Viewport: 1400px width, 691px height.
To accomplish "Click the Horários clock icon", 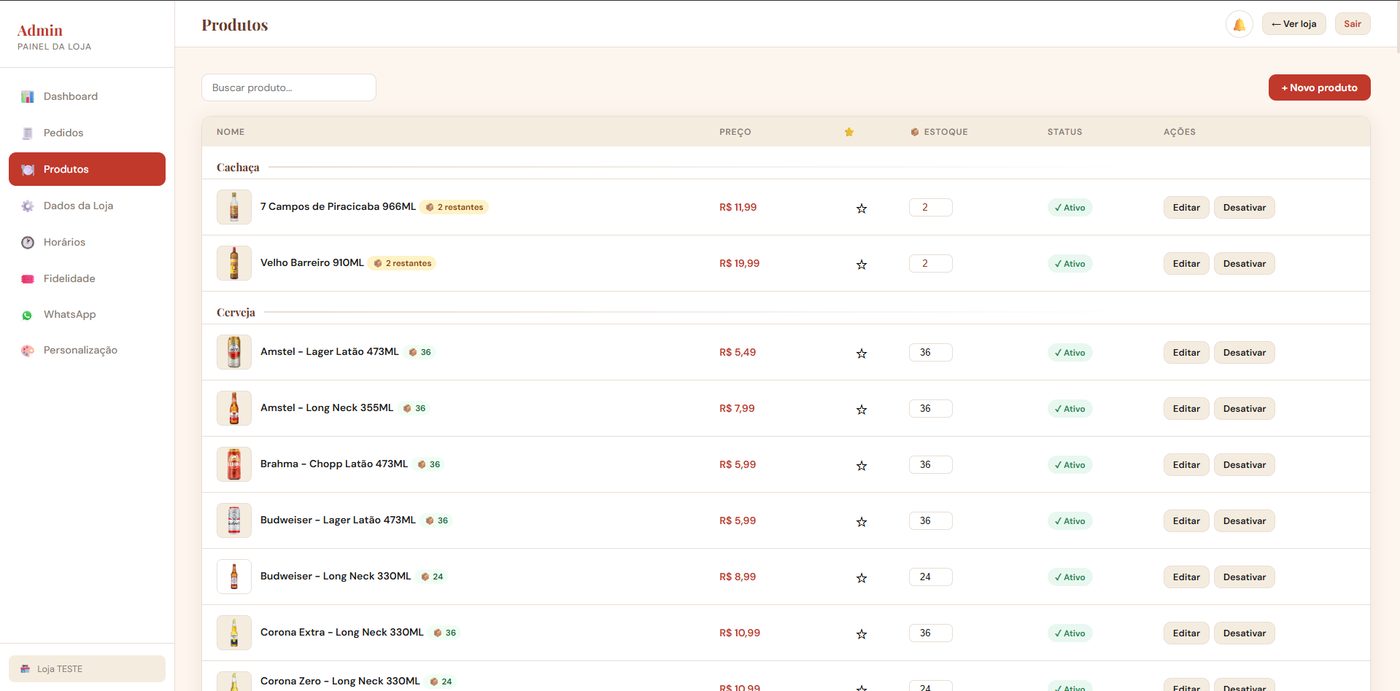I will tap(28, 242).
